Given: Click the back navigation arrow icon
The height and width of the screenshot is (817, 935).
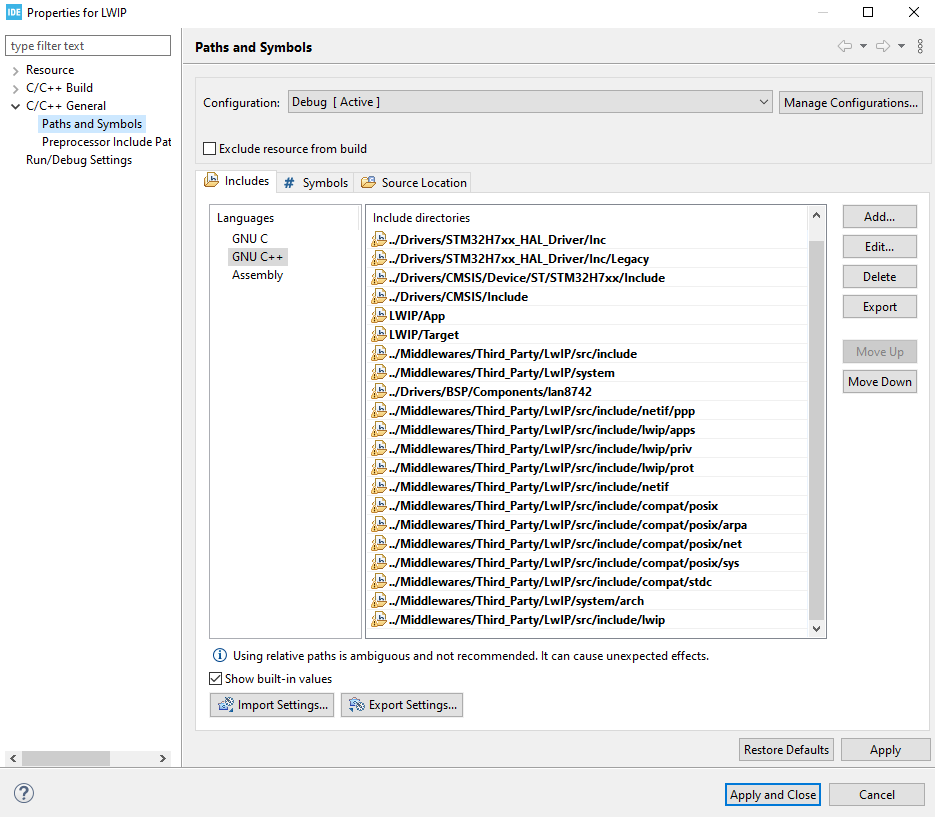Looking at the screenshot, I should [x=844, y=46].
